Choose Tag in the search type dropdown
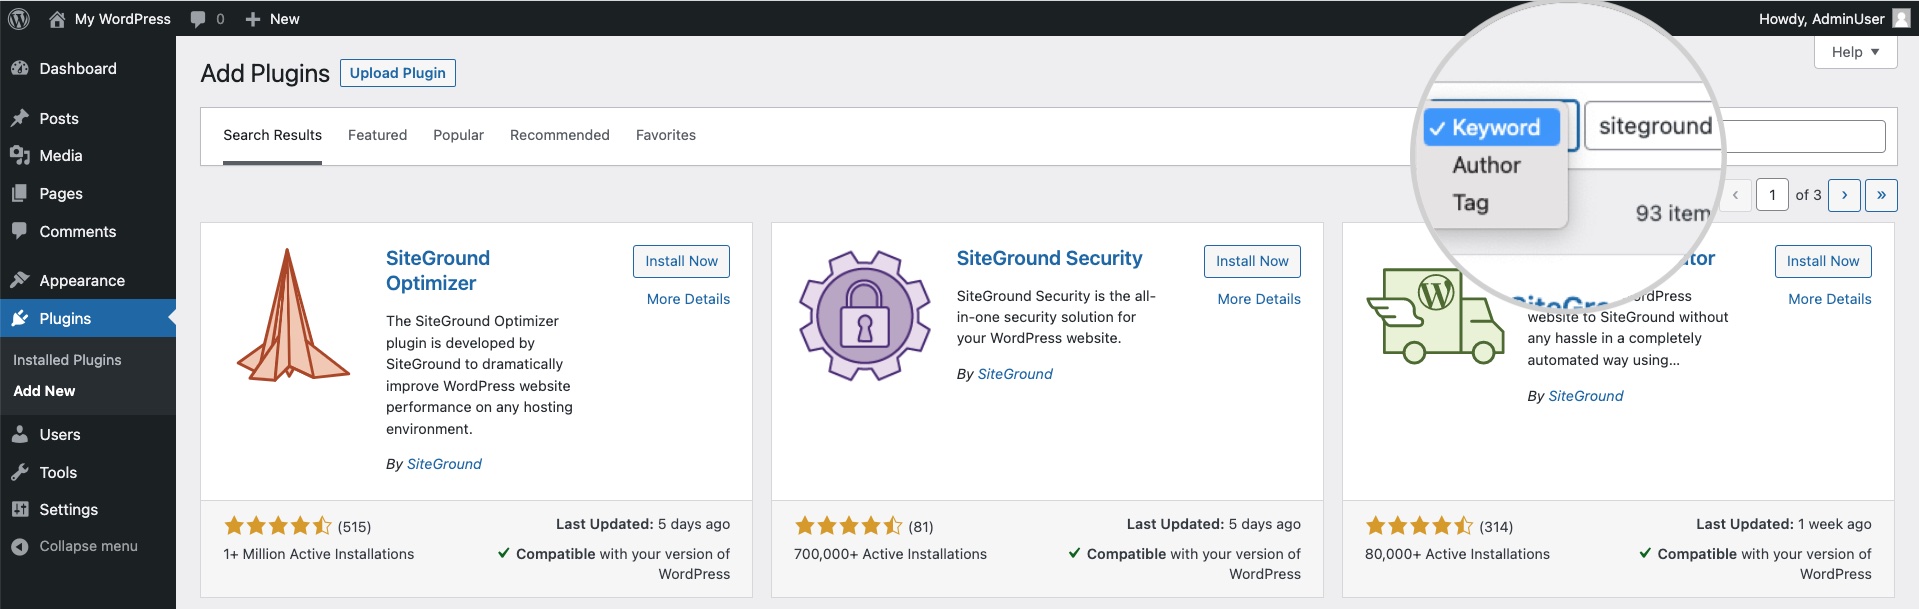The height and width of the screenshot is (609, 1919). click(1470, 203)
